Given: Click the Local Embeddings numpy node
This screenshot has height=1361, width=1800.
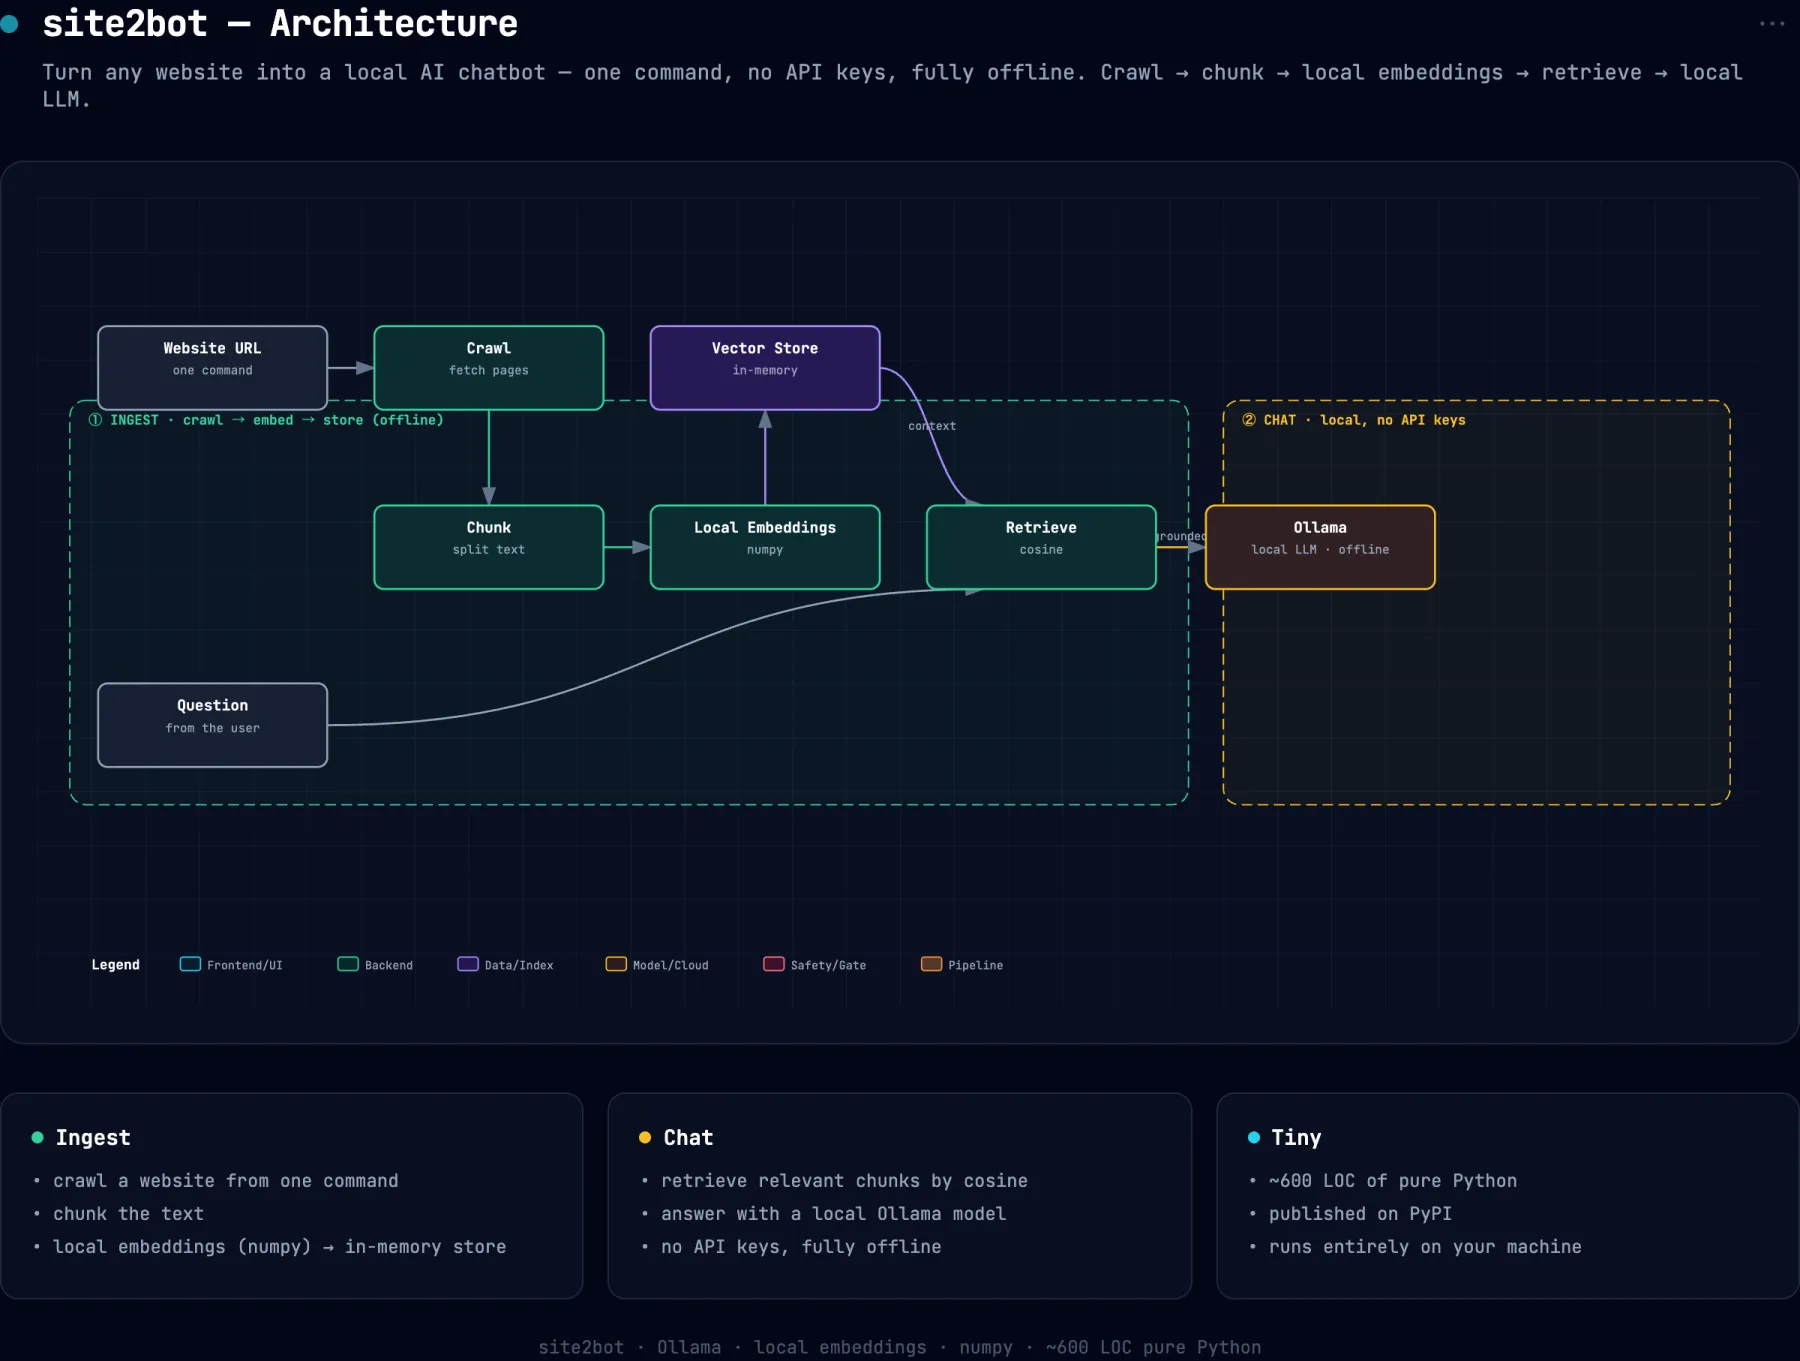Looking at the screenshot, I should (x=765, y=547).
